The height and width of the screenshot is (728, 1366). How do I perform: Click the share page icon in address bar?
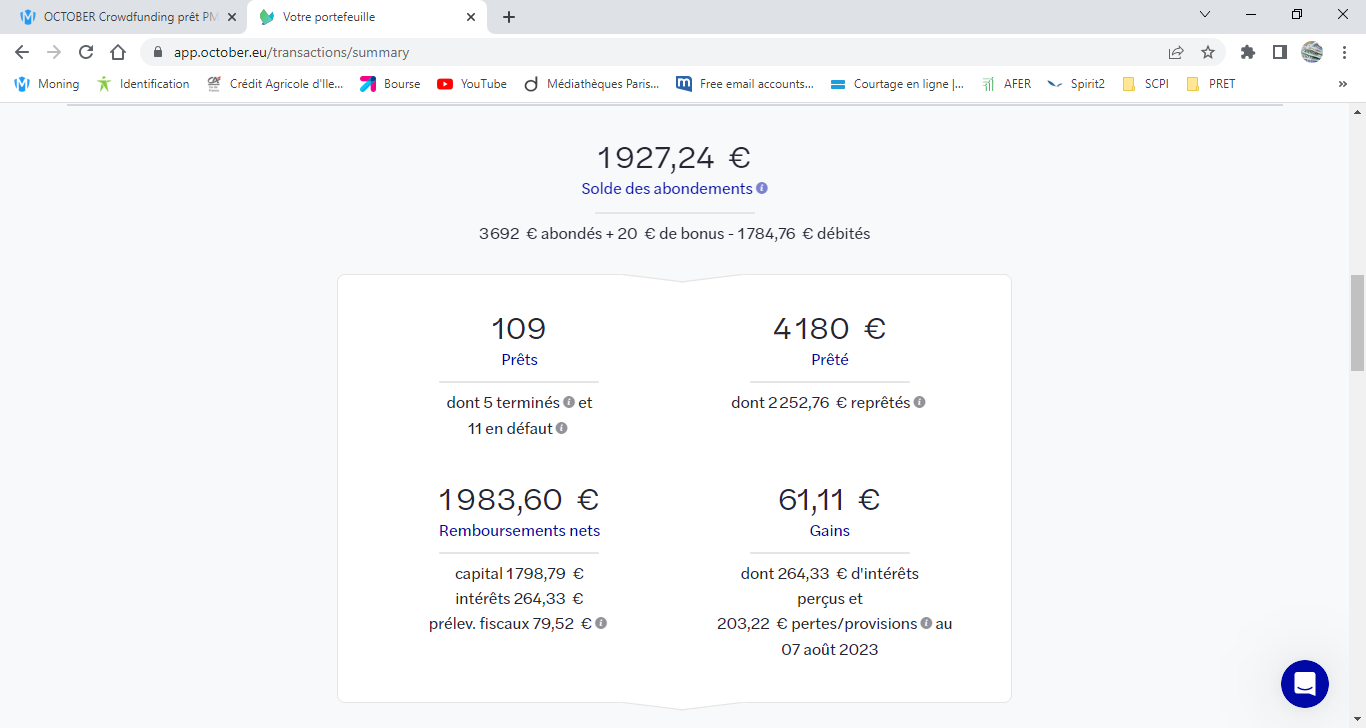1176,52
